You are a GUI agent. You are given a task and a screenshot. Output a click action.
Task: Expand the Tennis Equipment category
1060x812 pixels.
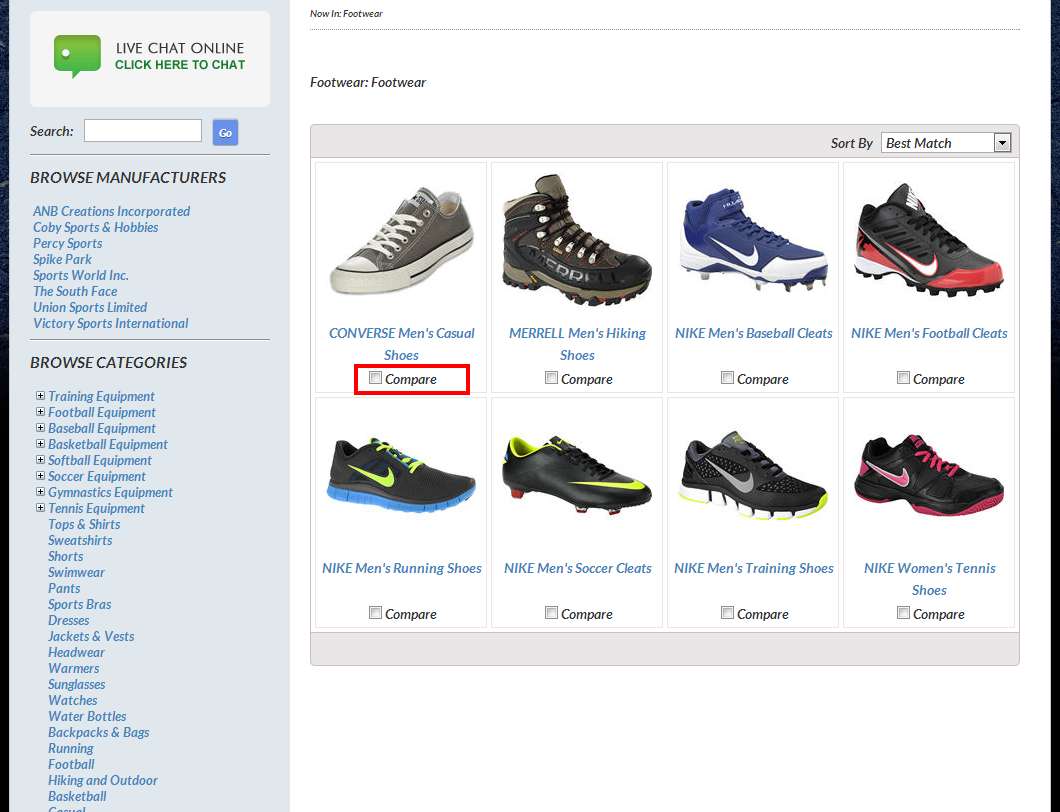40,508
